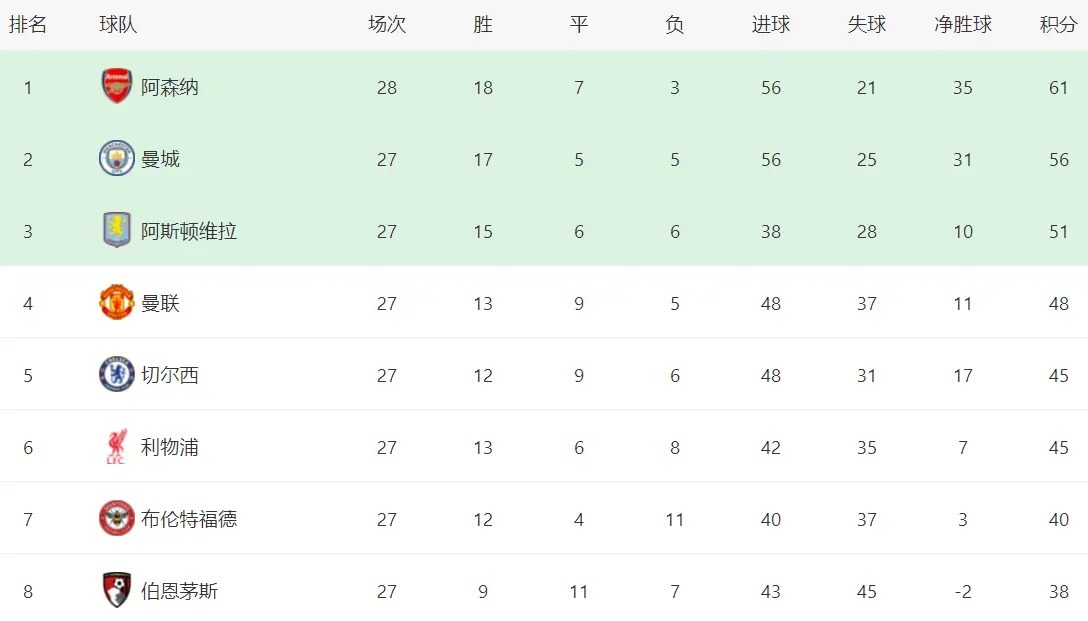
Task: Select the Aston Villa badge icon
Action: click(x=117, y=231)
